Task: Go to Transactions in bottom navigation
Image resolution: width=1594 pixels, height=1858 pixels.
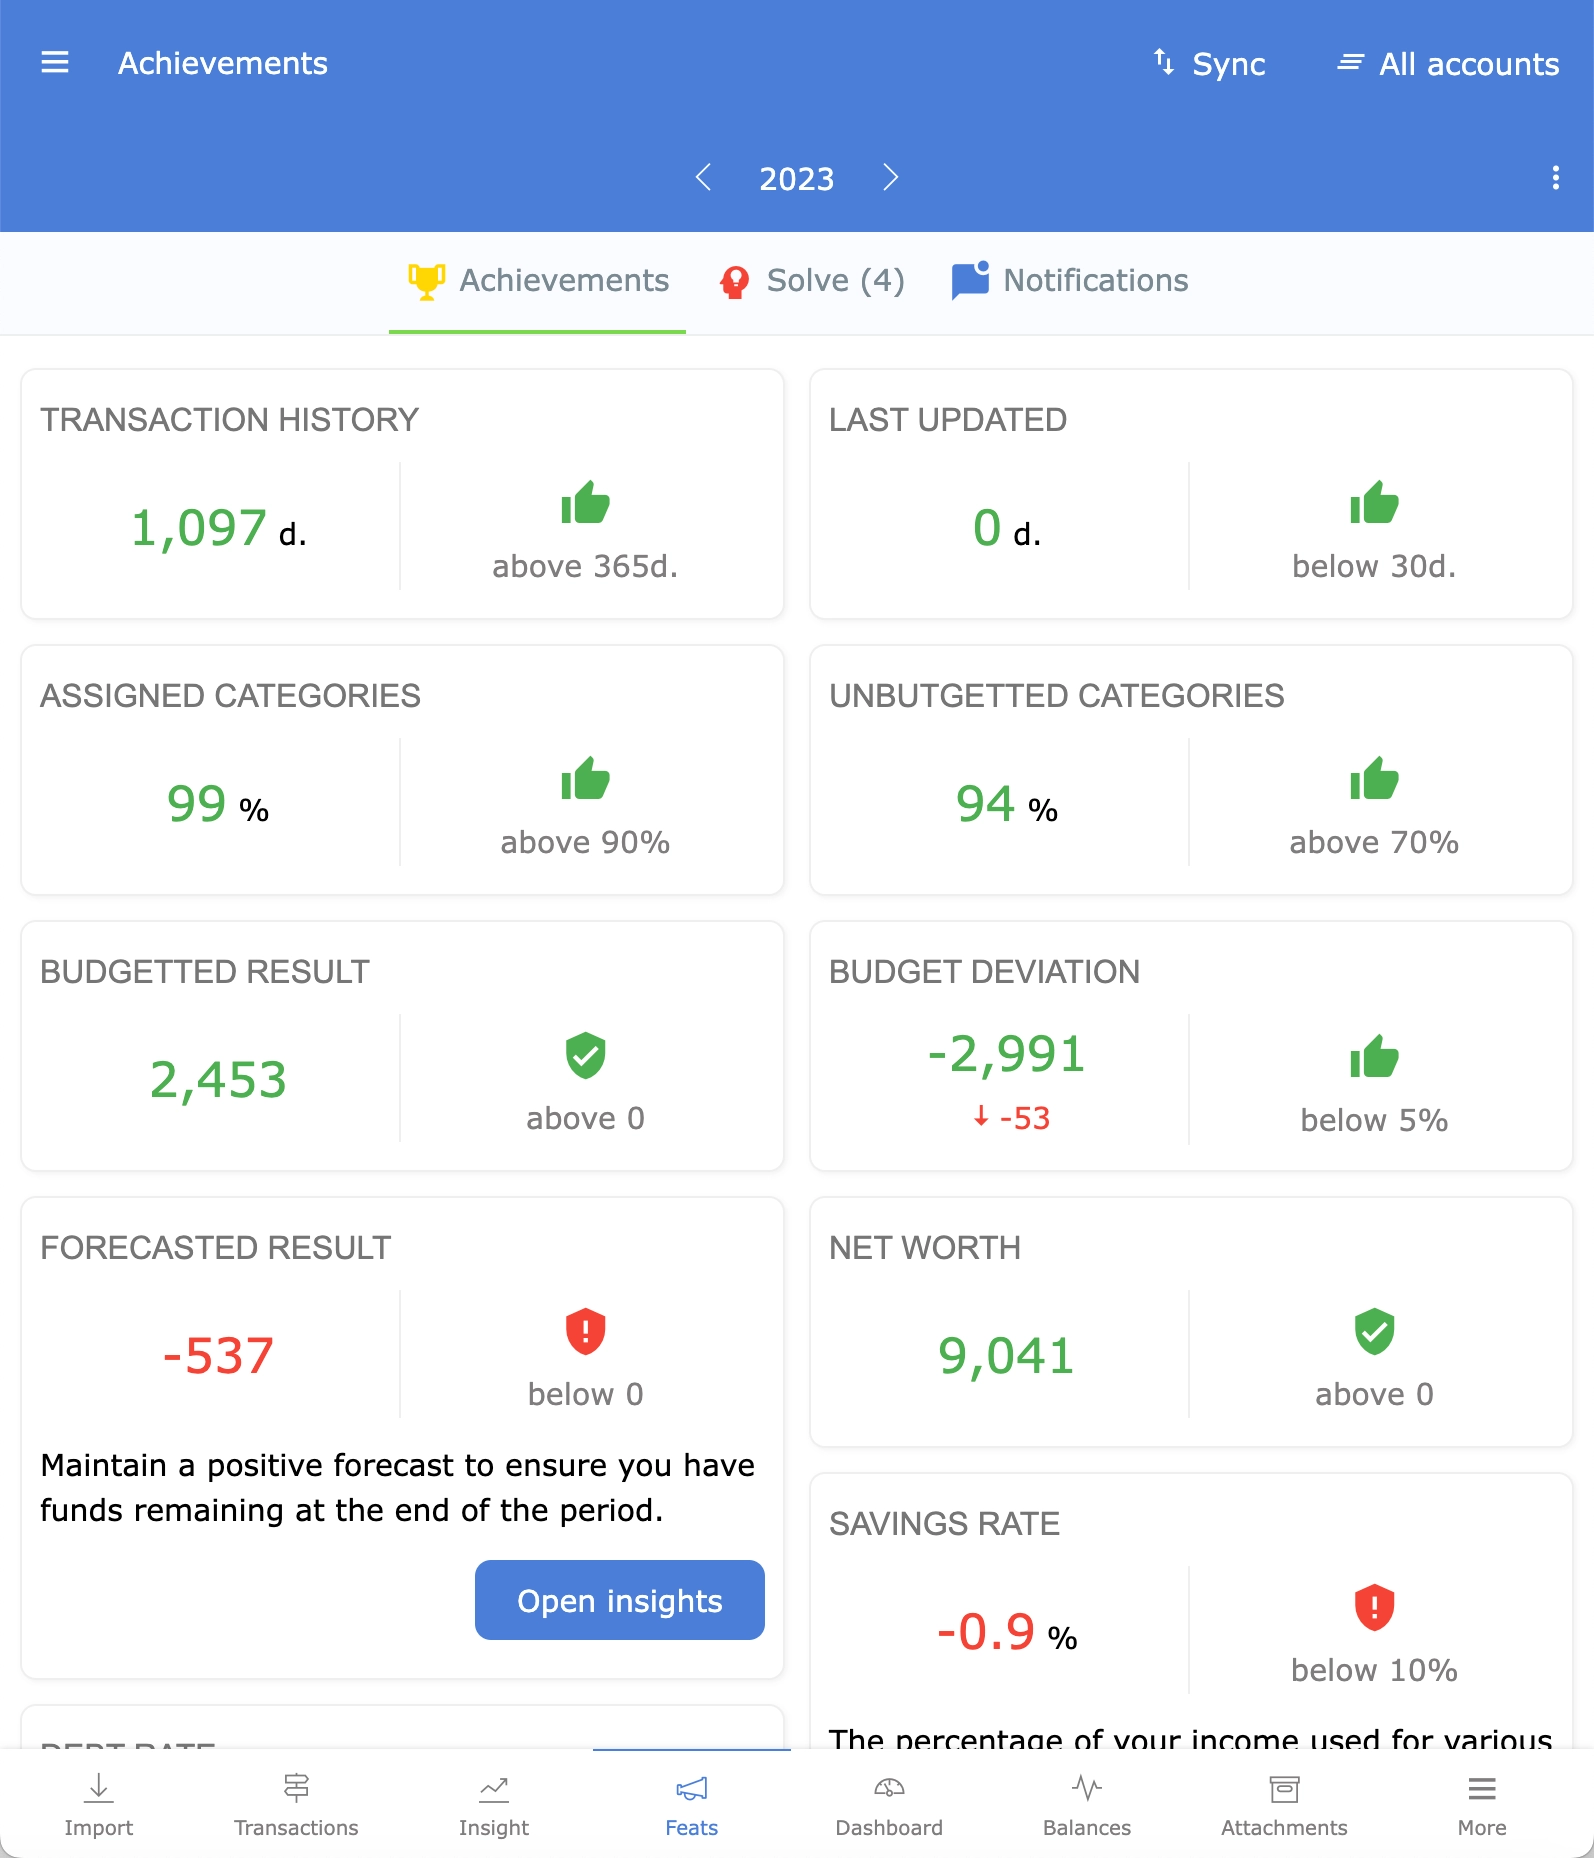Action: (x=296, y=1804)
